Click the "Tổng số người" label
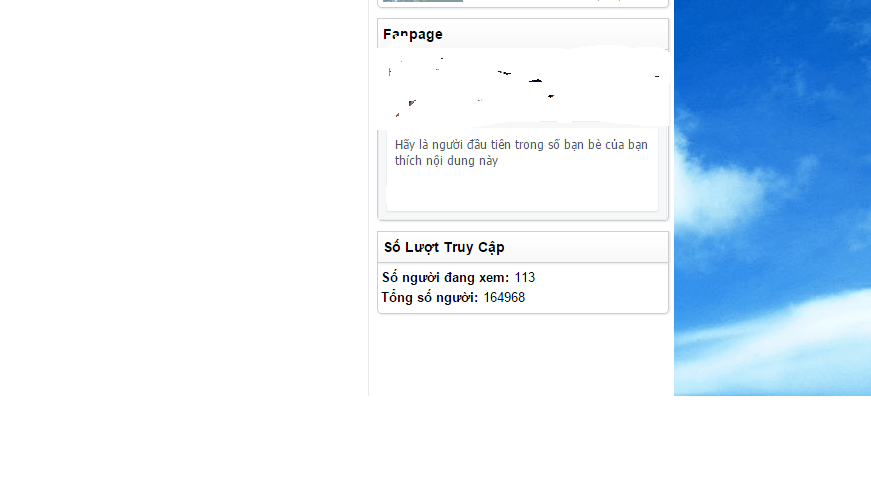871x490 pixels. [429, 297]
